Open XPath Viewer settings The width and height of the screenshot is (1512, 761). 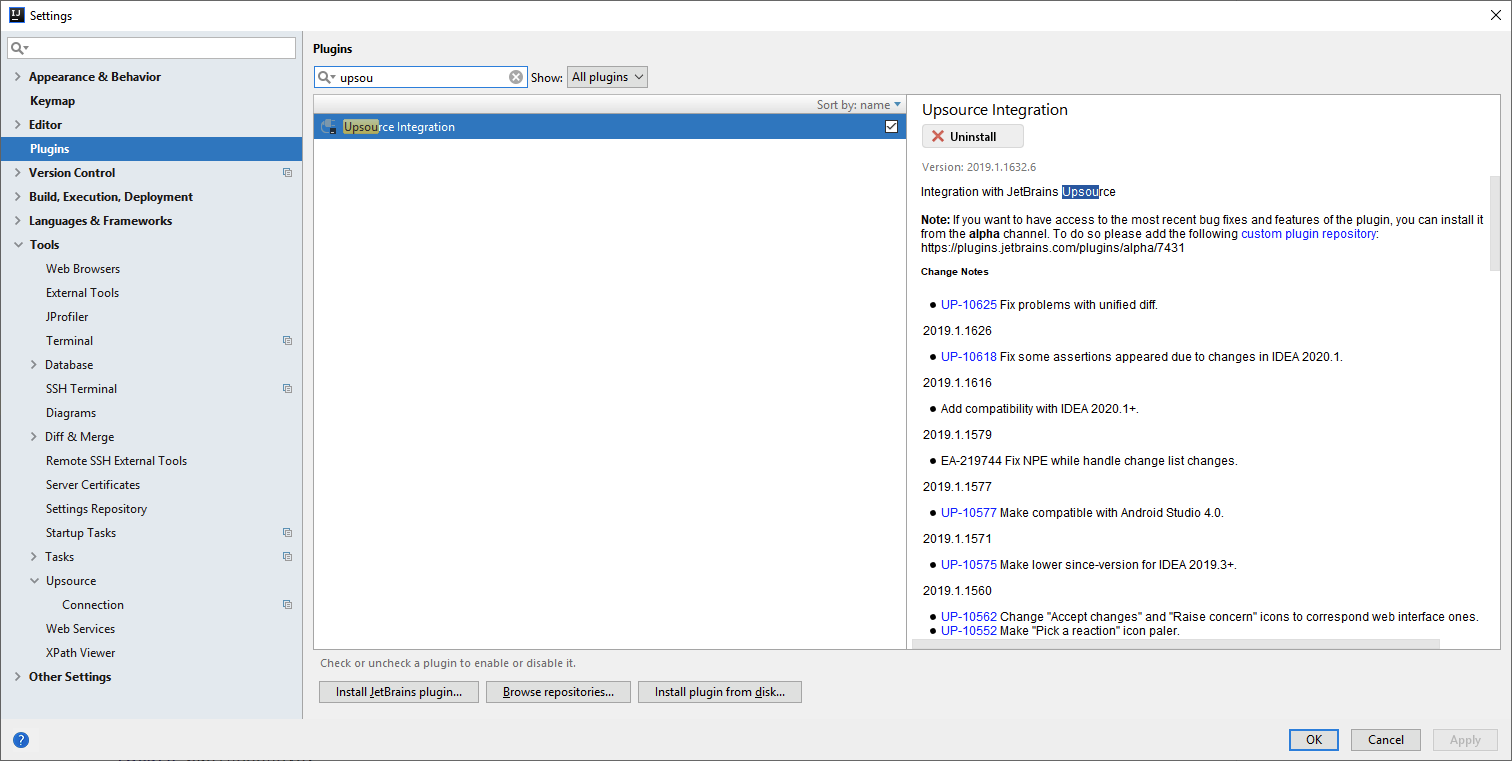tap(80, 653)
